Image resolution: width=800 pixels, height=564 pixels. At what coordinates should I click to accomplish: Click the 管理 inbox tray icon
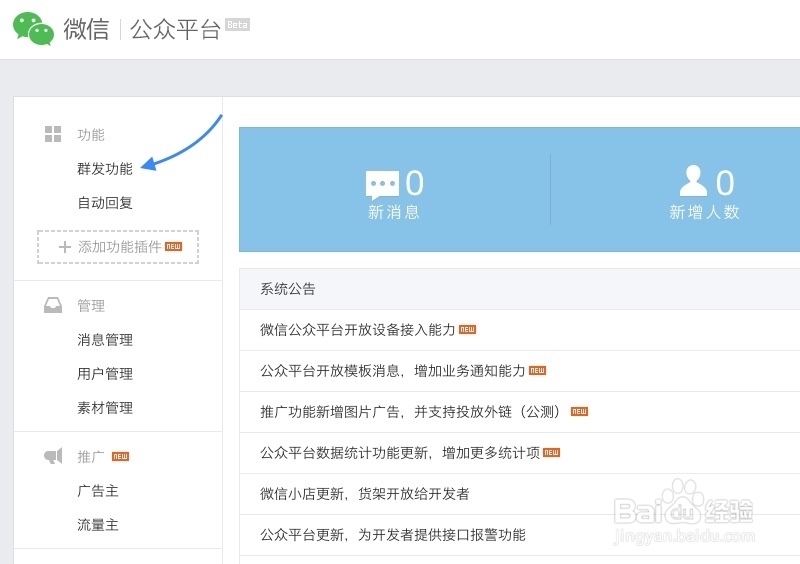(x=53, y=305)
